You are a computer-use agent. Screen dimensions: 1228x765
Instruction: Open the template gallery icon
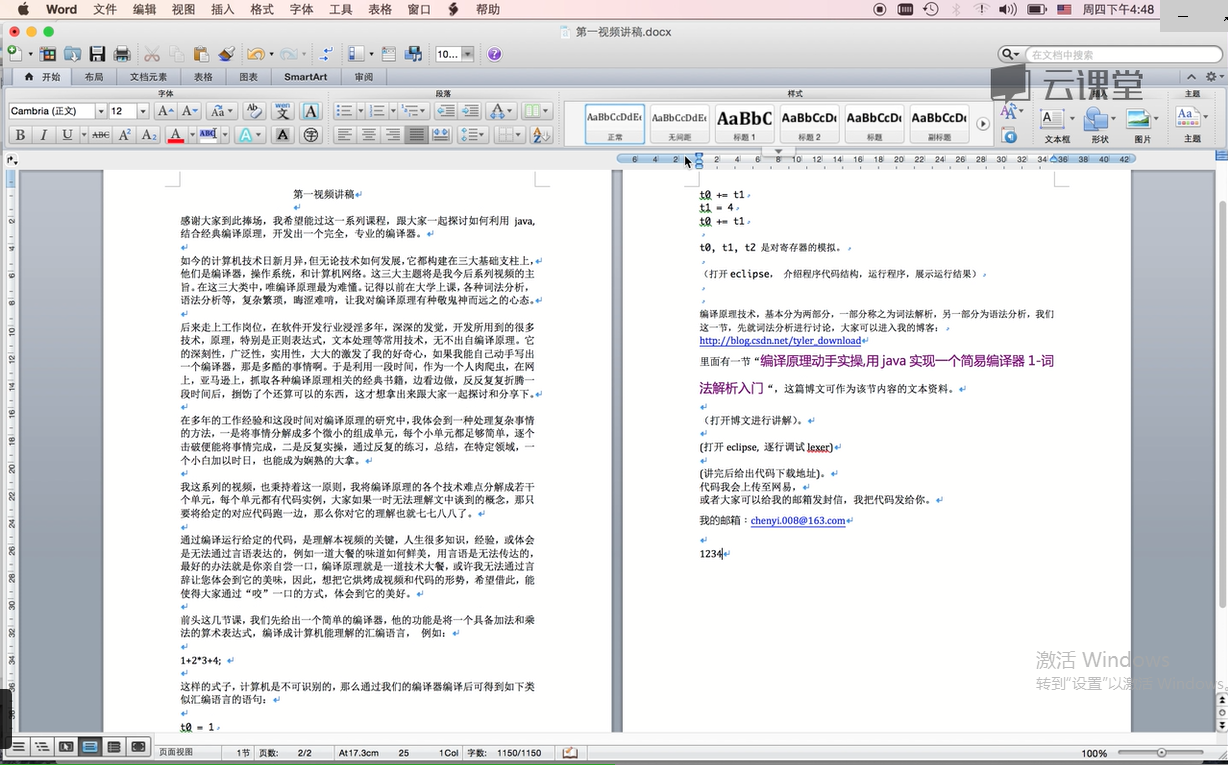[x=47, y=54]
